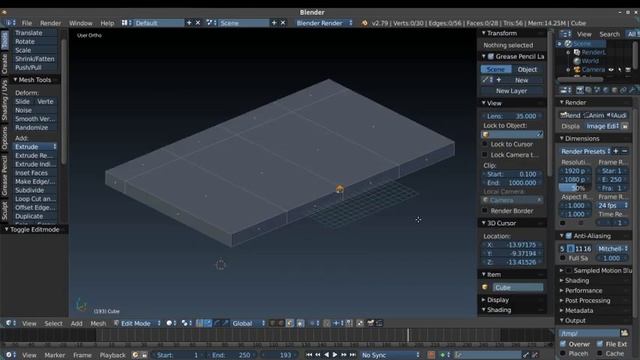The image size is (640, 360).
Task: Click the Subdivide button
Action: tap(35, 190)
